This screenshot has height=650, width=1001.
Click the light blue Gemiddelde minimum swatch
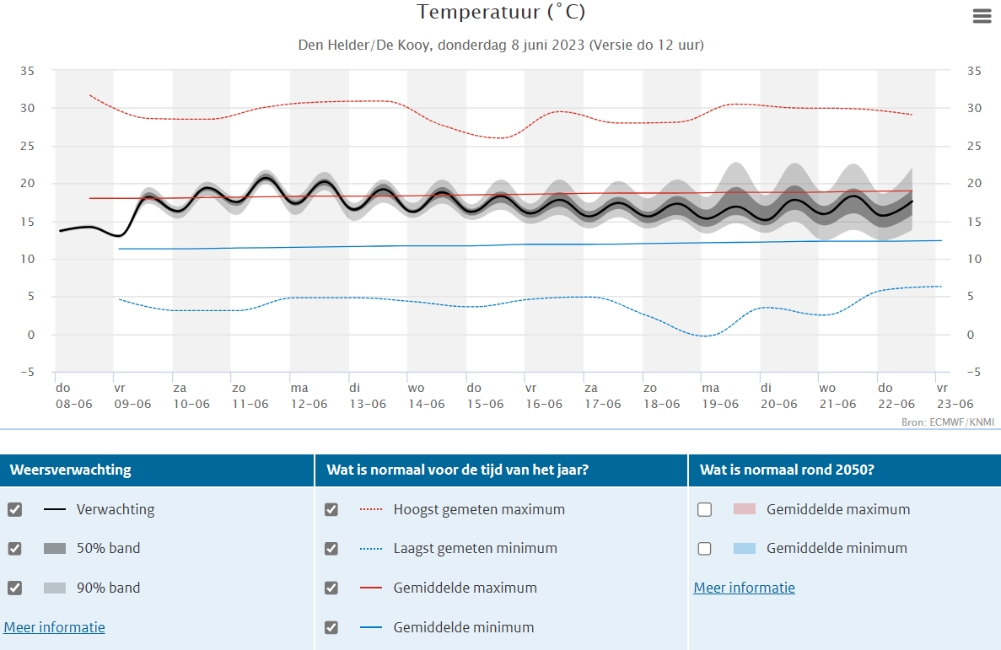pos(745,549)
